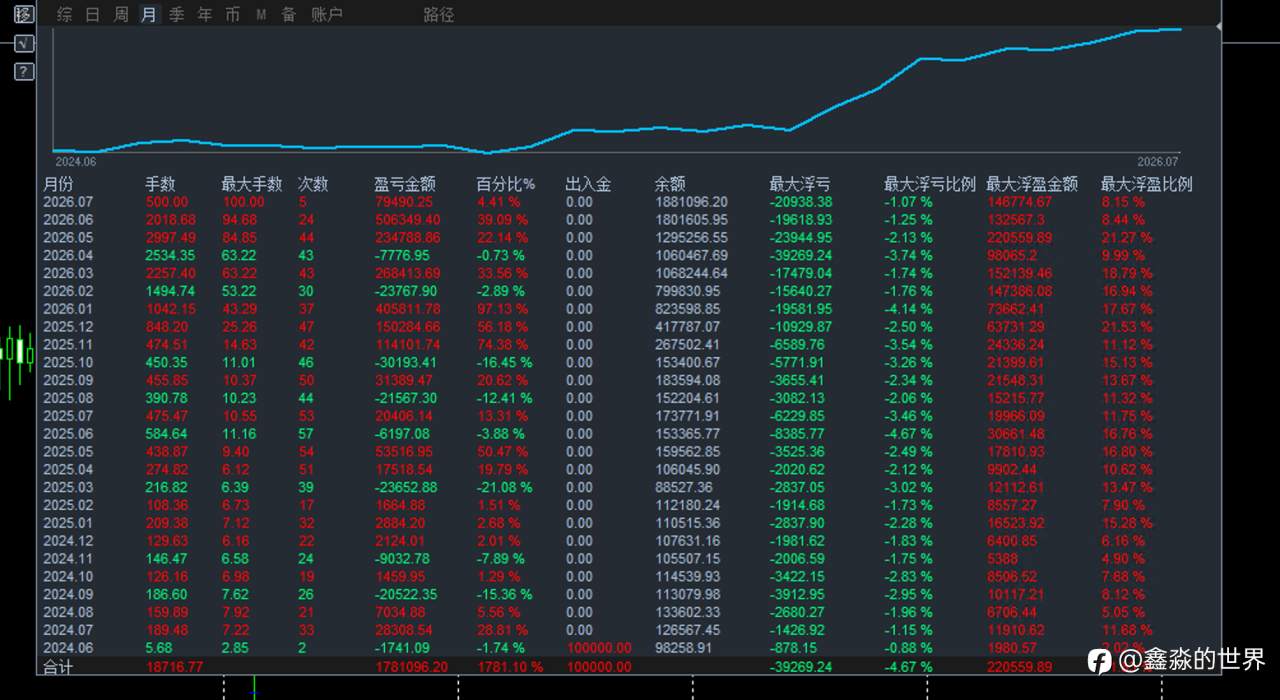Select the 2025.01 month row
The height and width of the screenshot is (700, 1280).
[x=620, y=523]
